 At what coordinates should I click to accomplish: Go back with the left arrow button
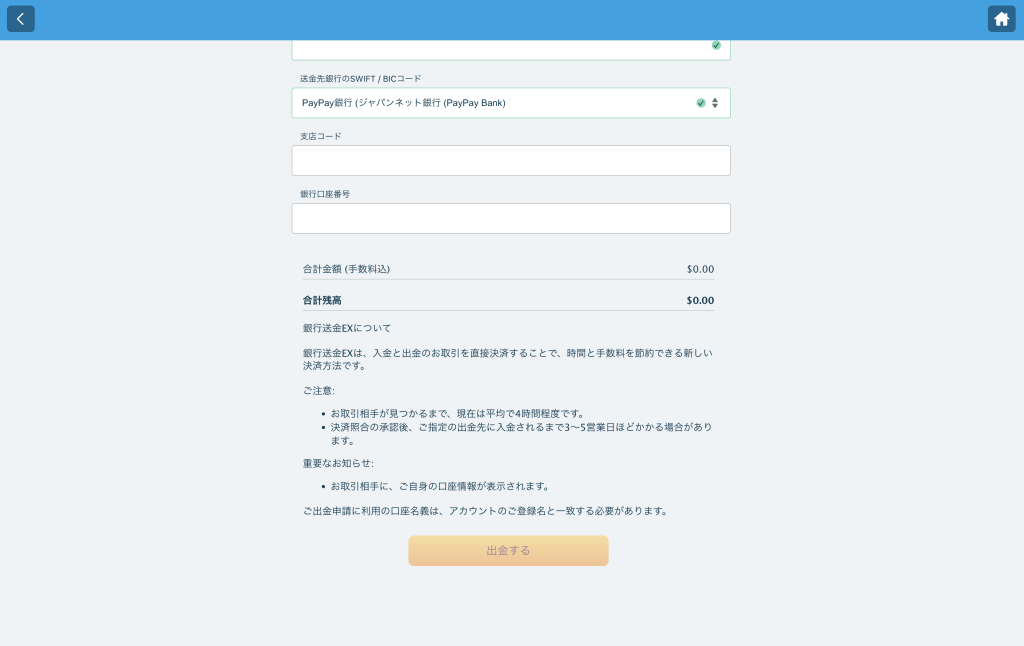click(x=20, y=19)
